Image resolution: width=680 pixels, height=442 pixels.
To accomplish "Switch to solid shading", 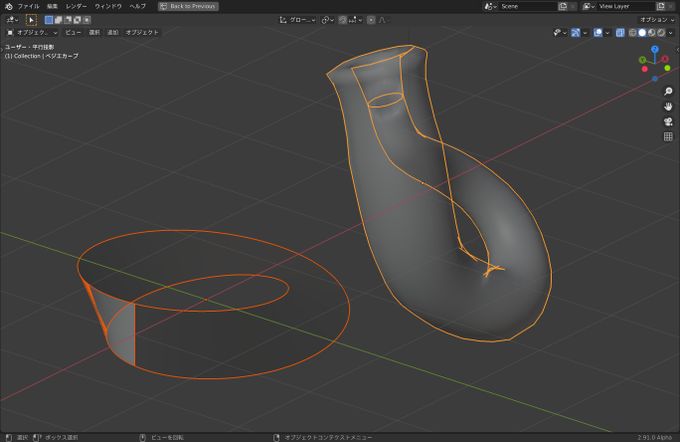I will [x=642, y=33].
